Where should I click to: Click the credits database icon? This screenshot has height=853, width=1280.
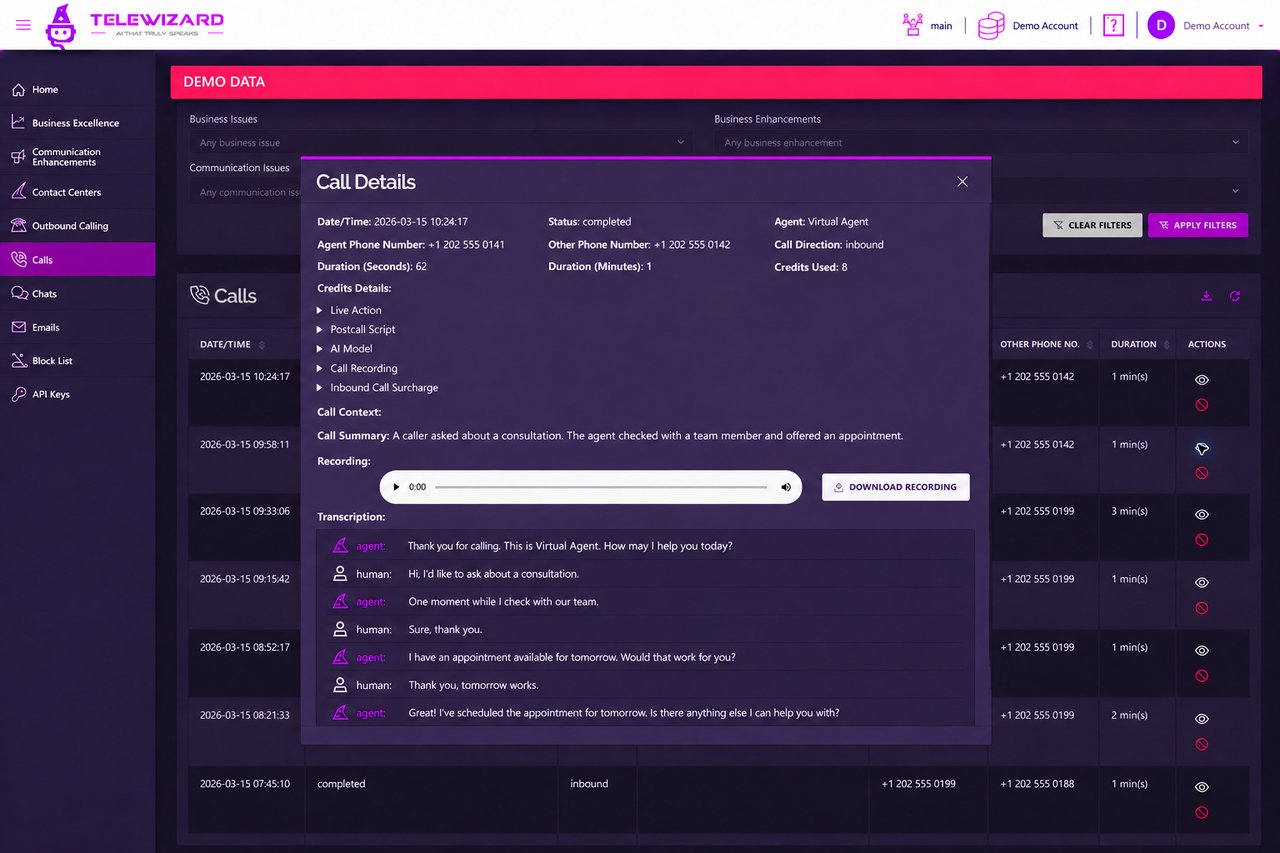990,26
